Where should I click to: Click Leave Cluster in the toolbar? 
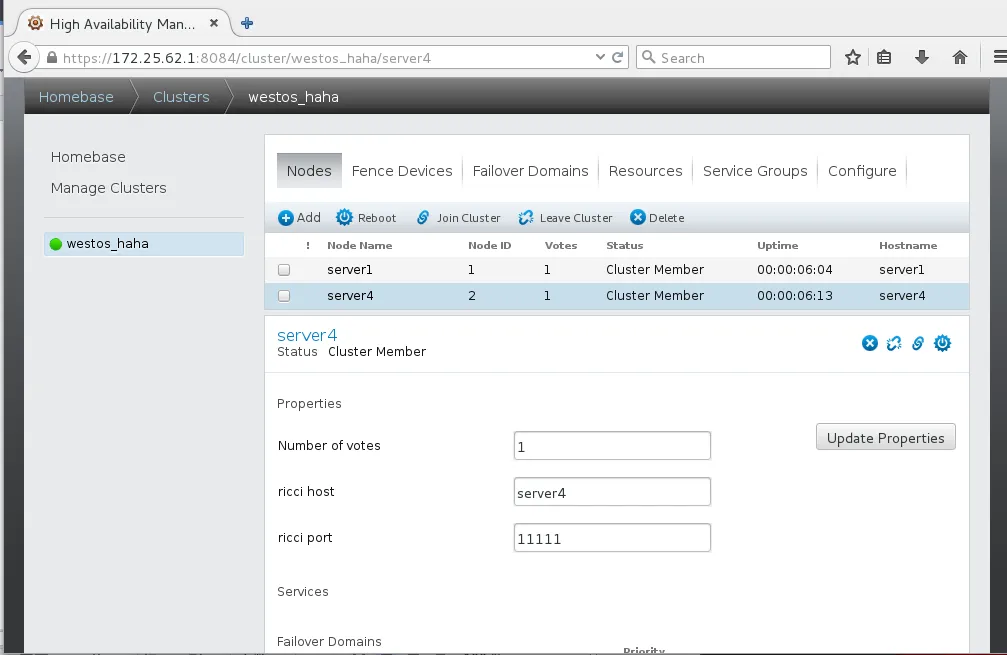pos(565,218)
